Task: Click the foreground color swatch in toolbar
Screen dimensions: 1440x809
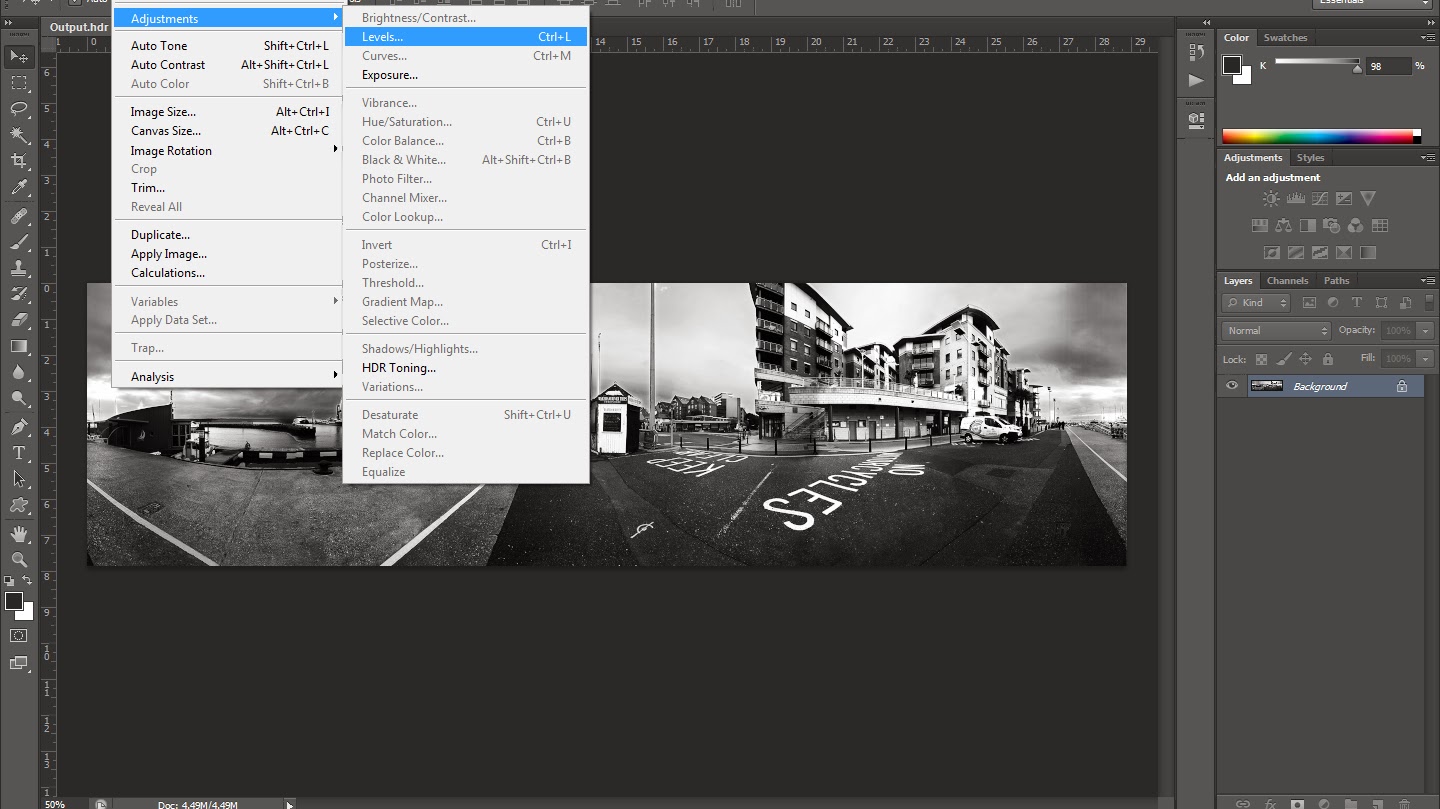Action: [x=14, y=601]
